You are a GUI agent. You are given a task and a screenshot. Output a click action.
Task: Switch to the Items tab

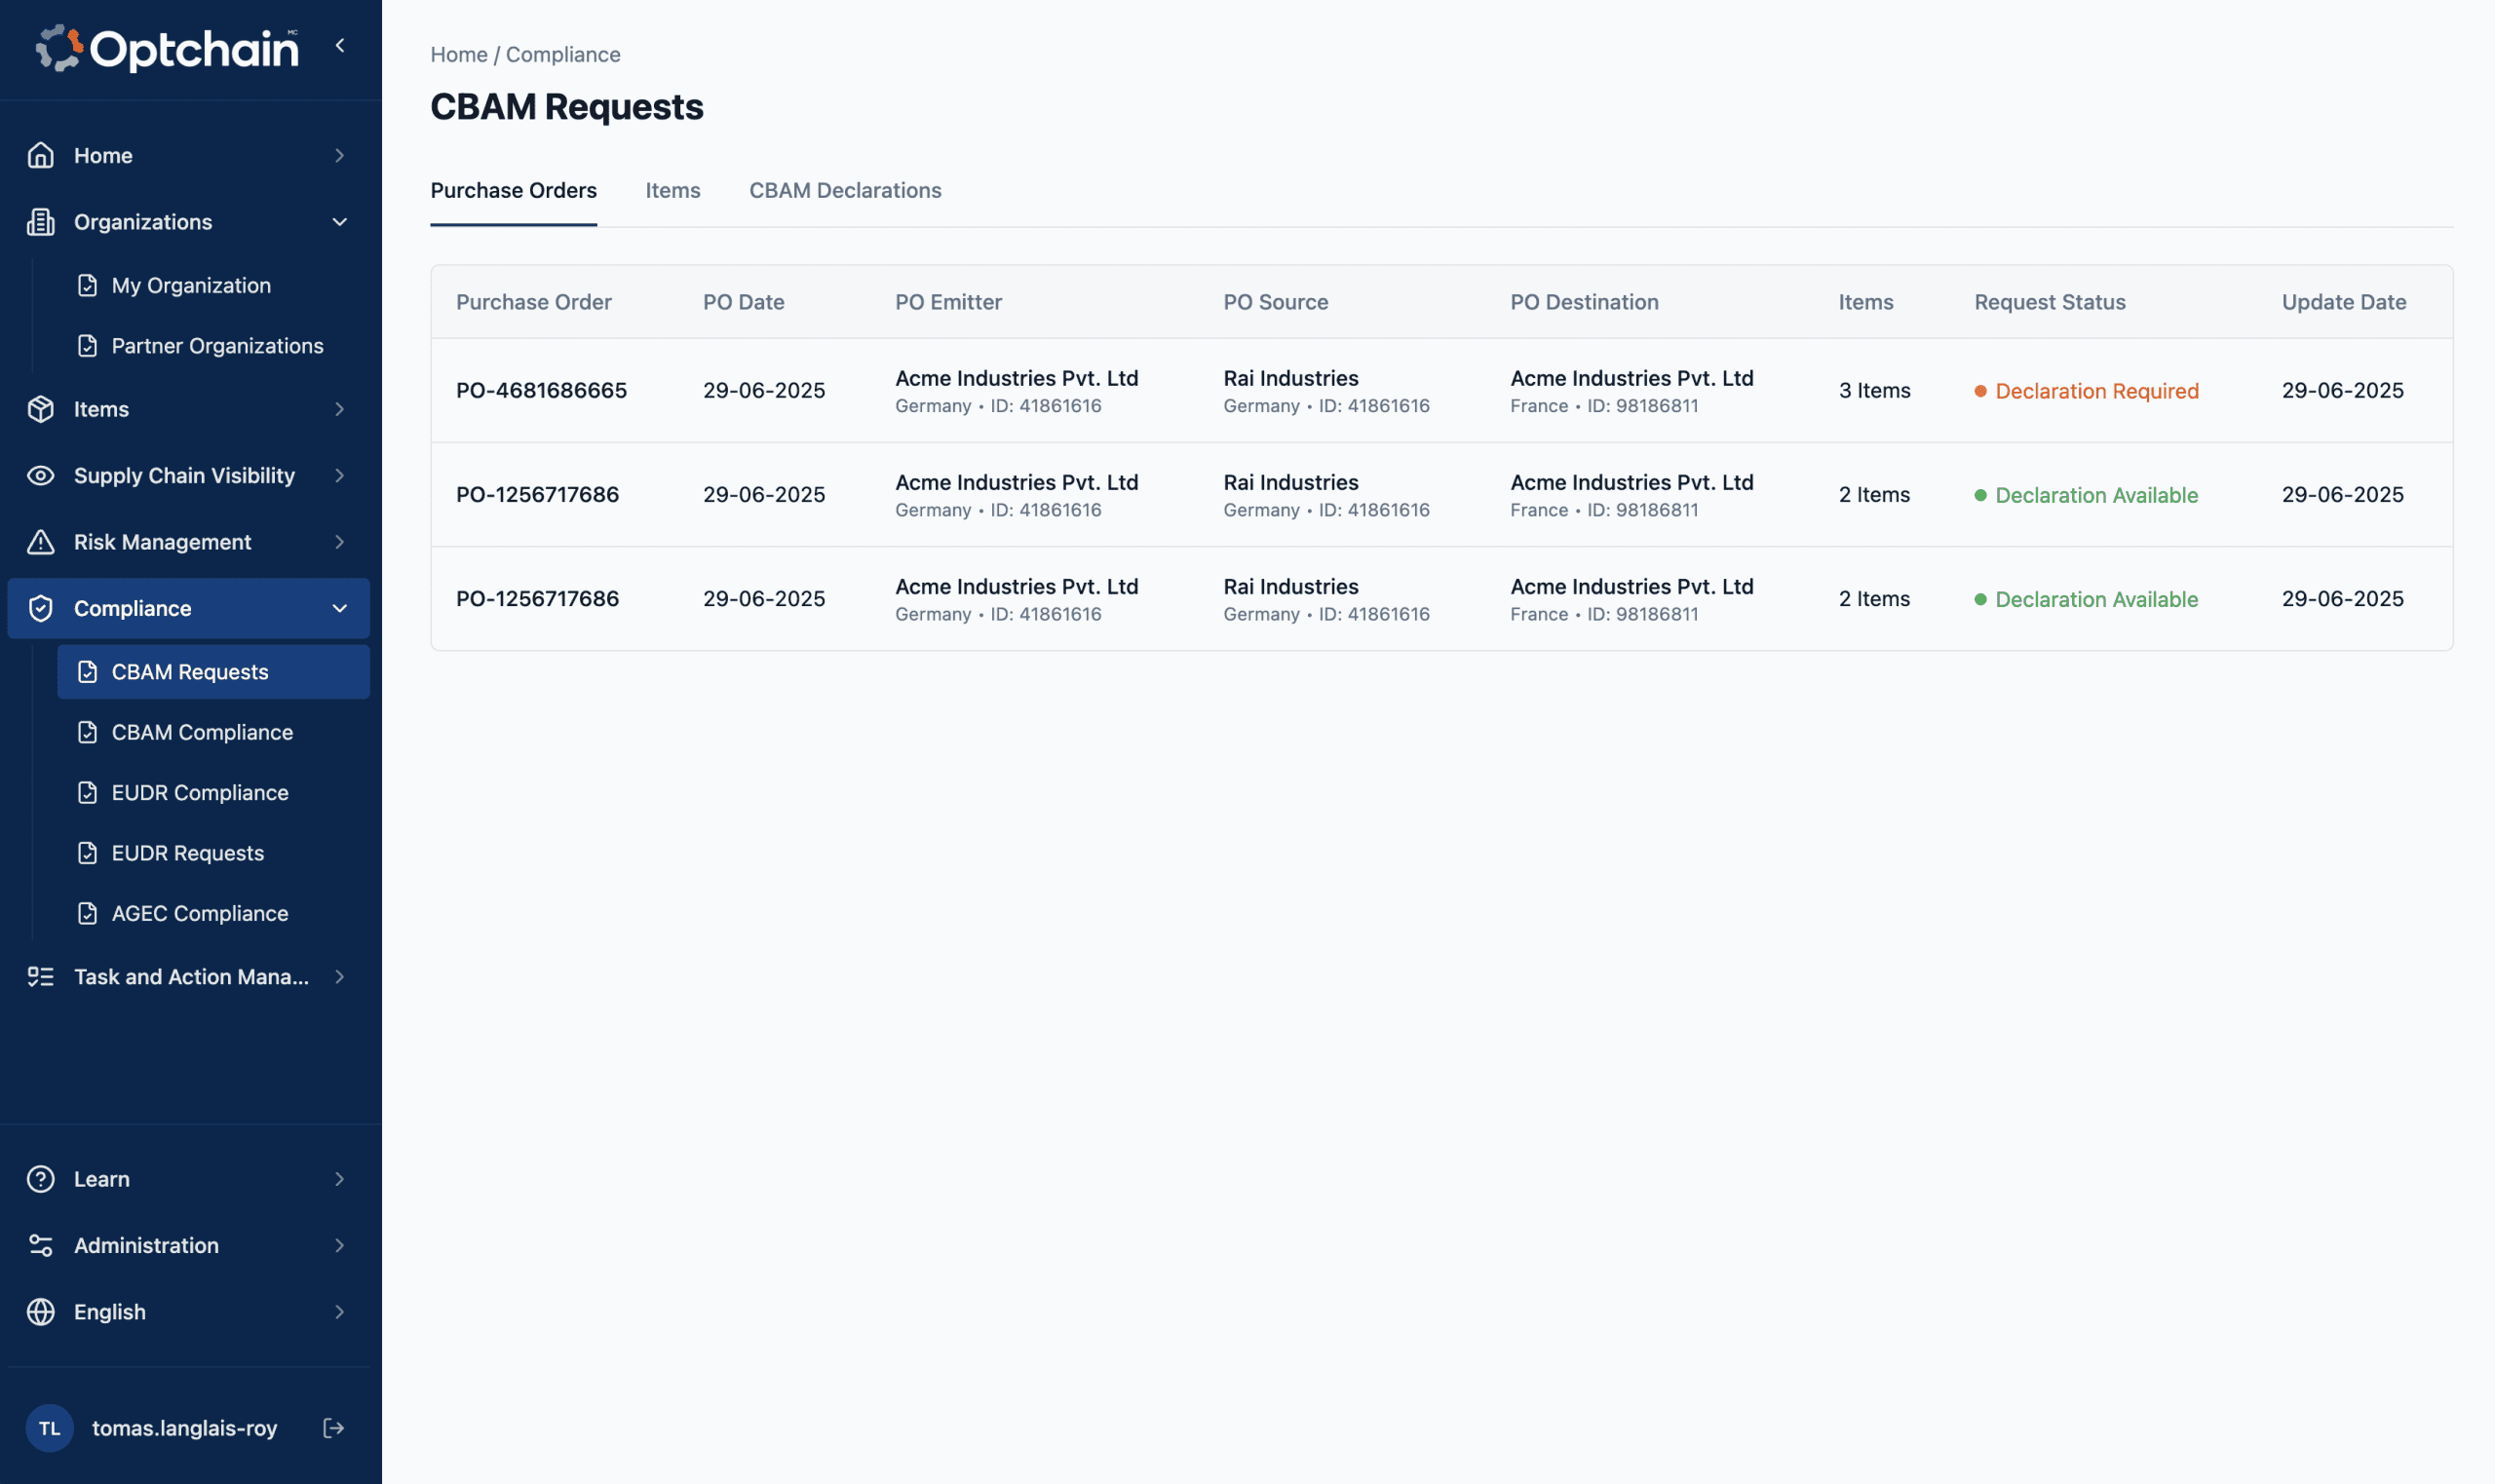point(672,190)
